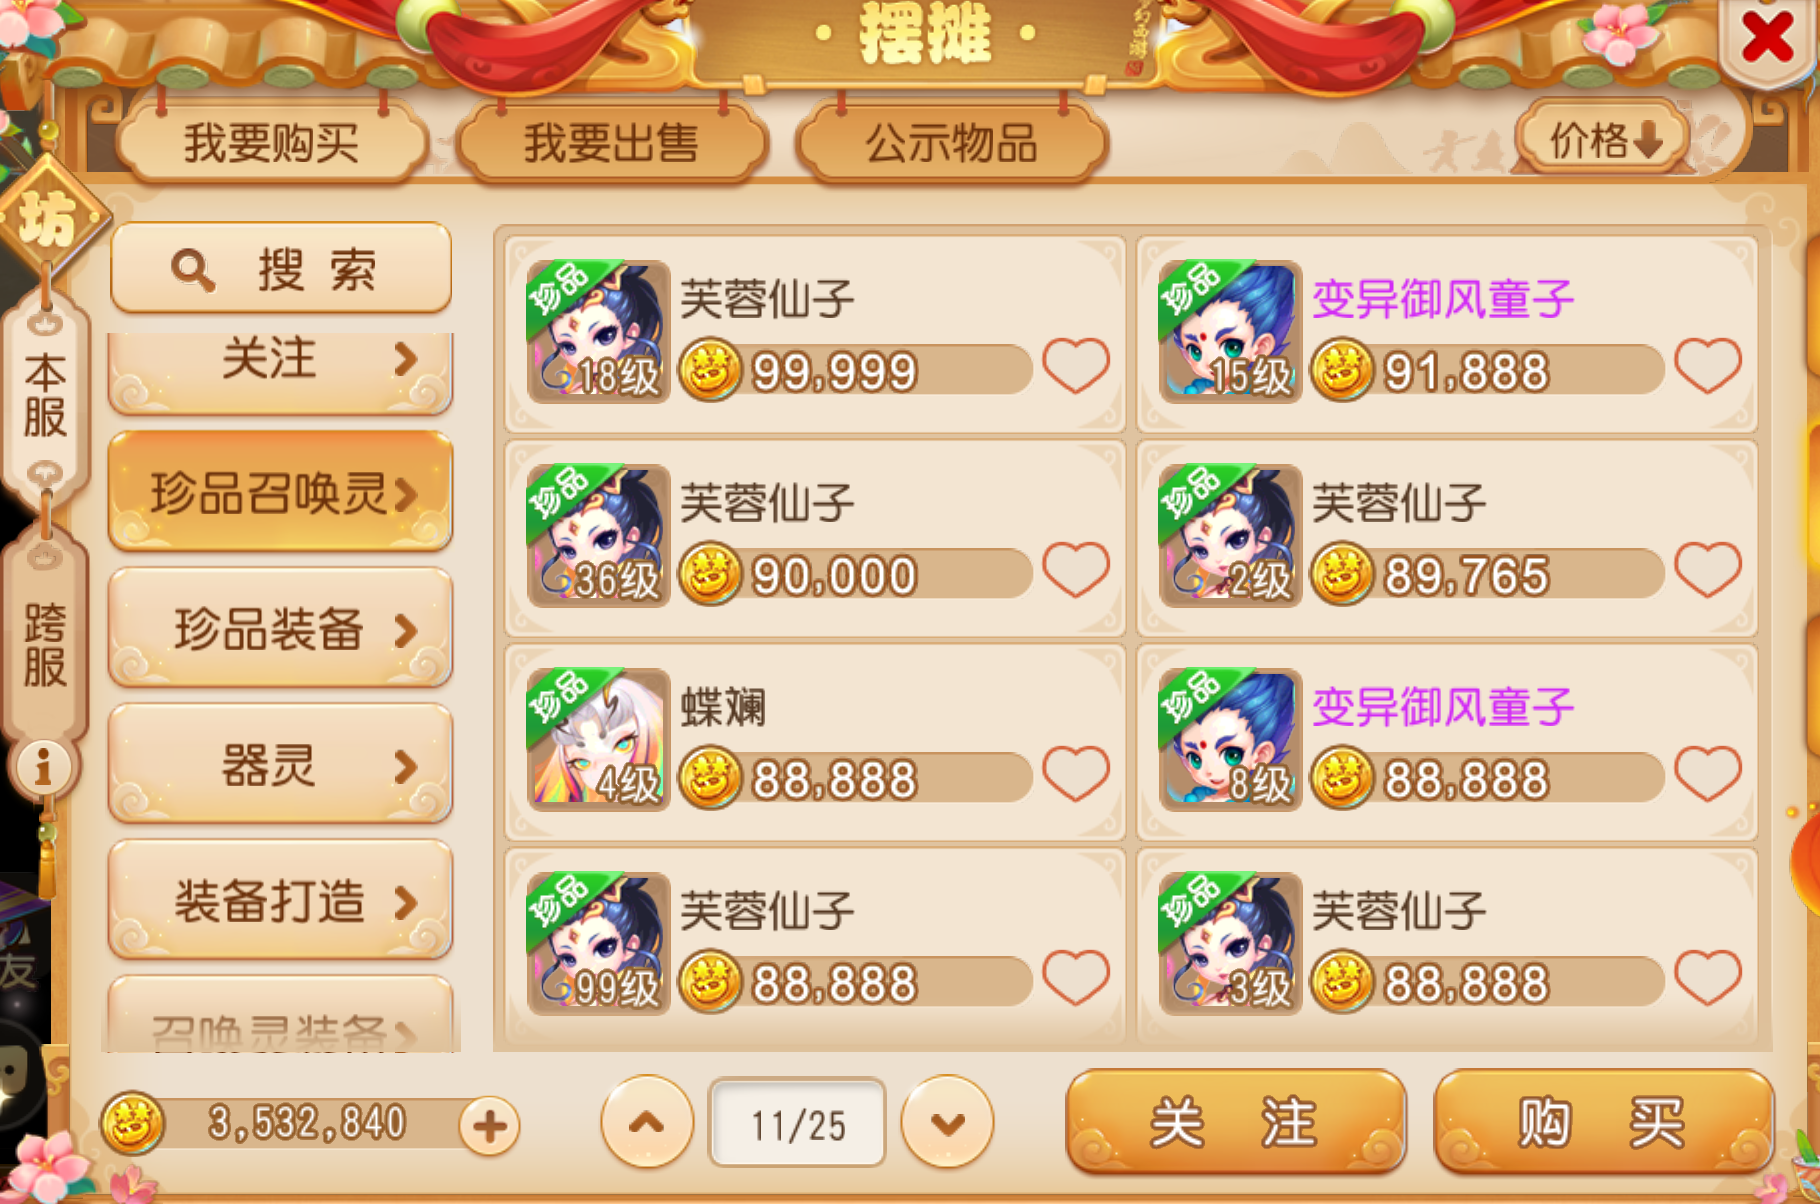Select the 蝶斓 level 4 portrait
This screenshot has width=1820, height=1204.
click(x=598, y=739)
